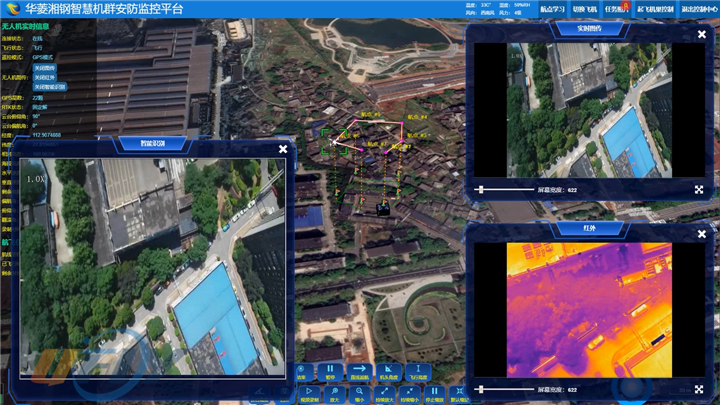Click the 无人机实时信息 heading
Screen dimensions: 720x405
(25, 26)
